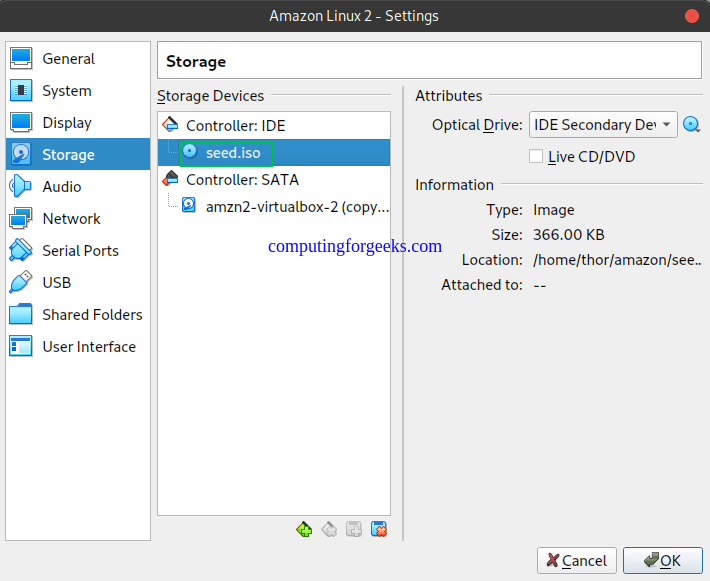Click the remove controller icon
This screenshot has height=581, width=710.
(x=329, y=529)
